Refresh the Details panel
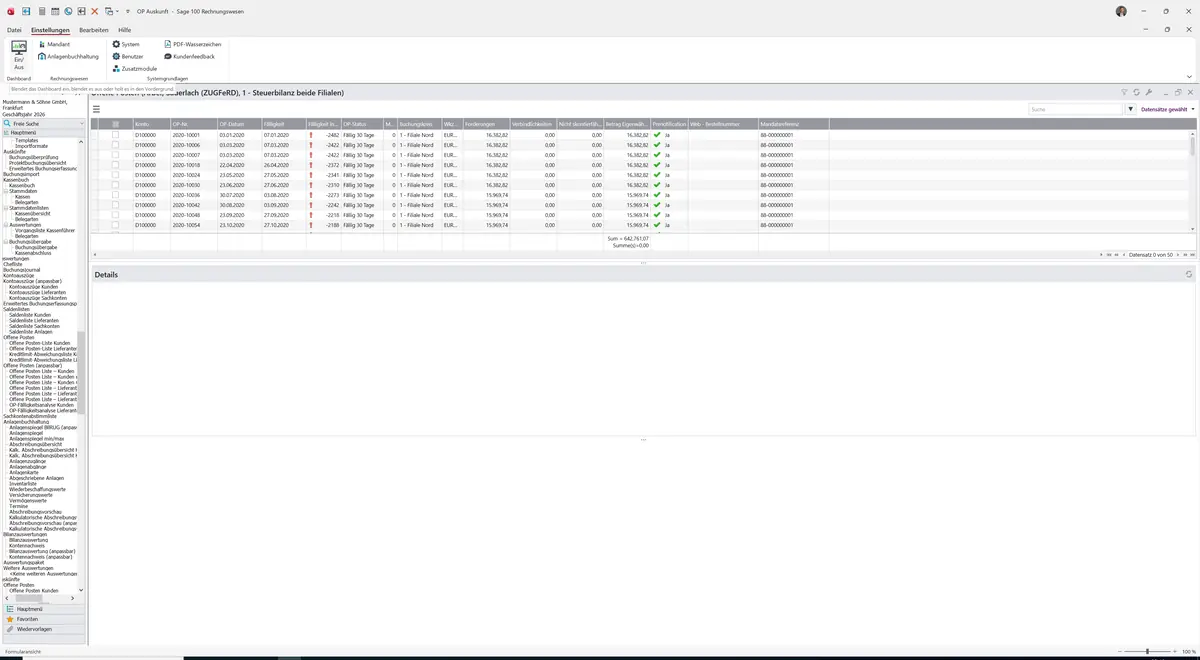This screenshot has width=1200, height=660. [1188, 274]
